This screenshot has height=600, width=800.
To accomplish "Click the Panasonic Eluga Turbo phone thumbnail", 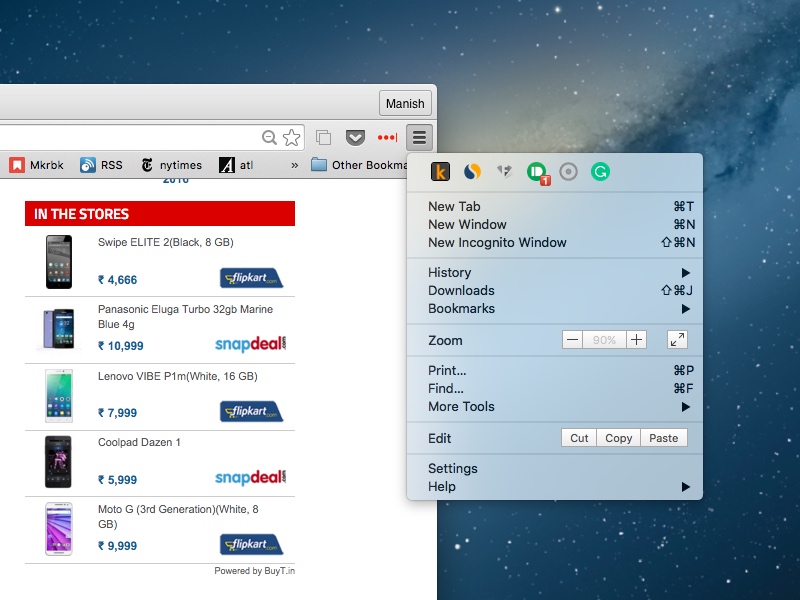I will pyautogui.click(x=59, y=329).
